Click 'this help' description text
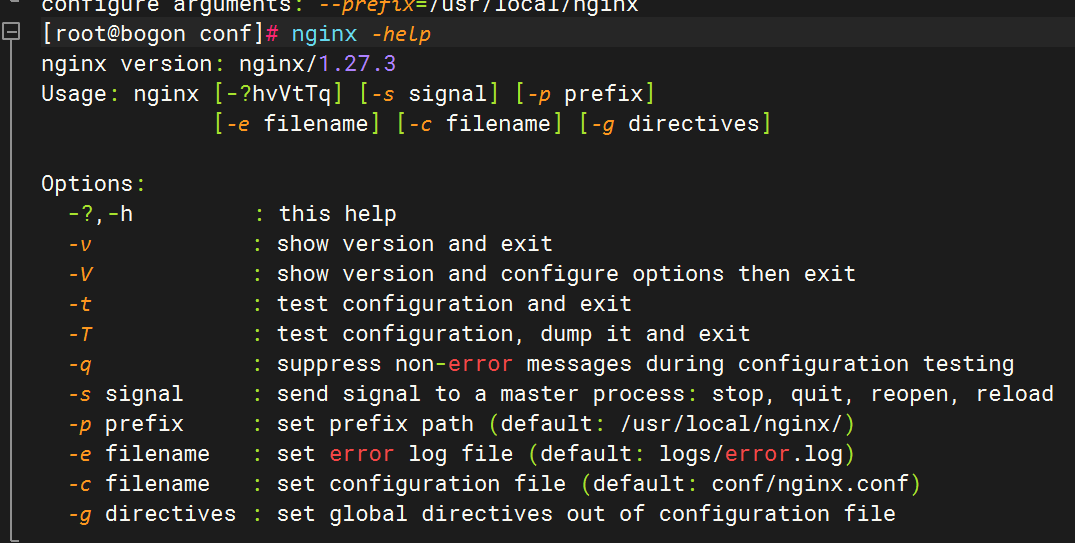 [337, 214]
